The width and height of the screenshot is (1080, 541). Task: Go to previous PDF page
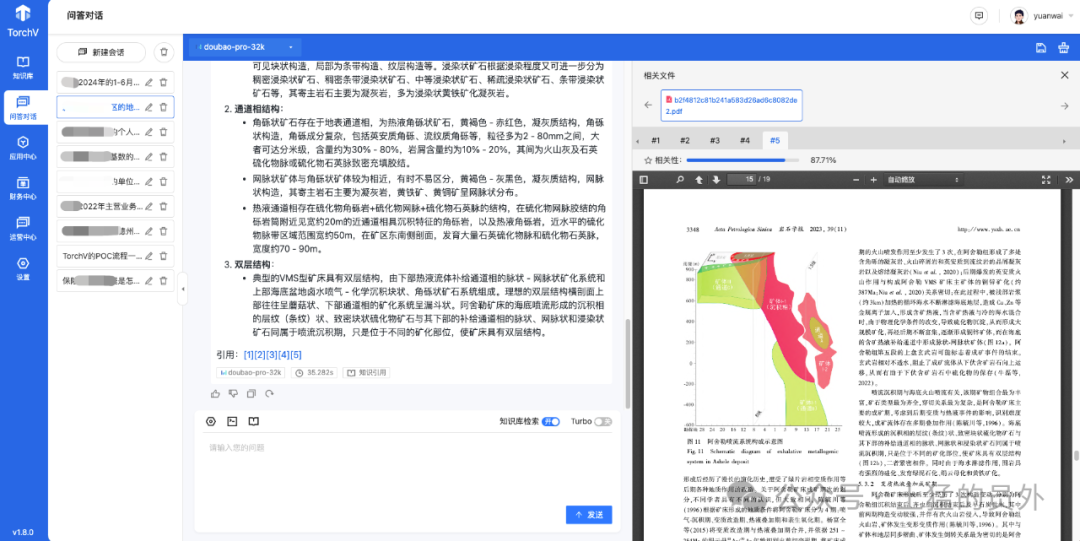coord(698,180)
